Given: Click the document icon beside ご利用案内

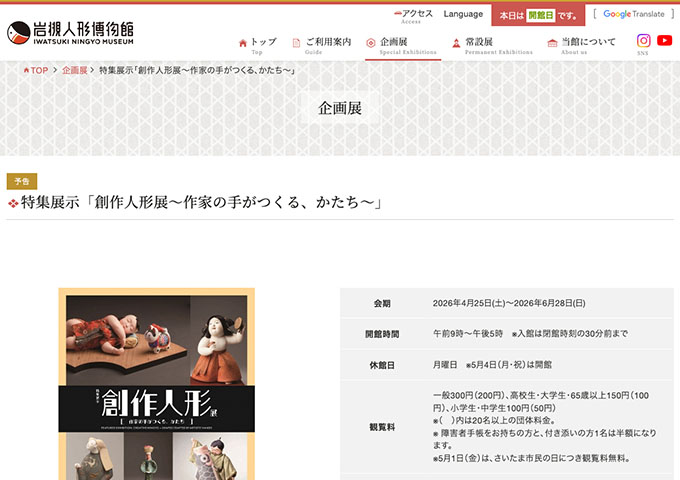Looking at the screenshot, I should 297,42.
